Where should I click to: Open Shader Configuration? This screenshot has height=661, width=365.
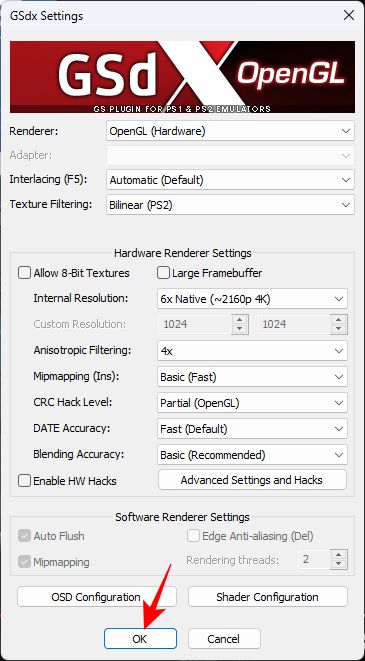[x=268, y=597]
